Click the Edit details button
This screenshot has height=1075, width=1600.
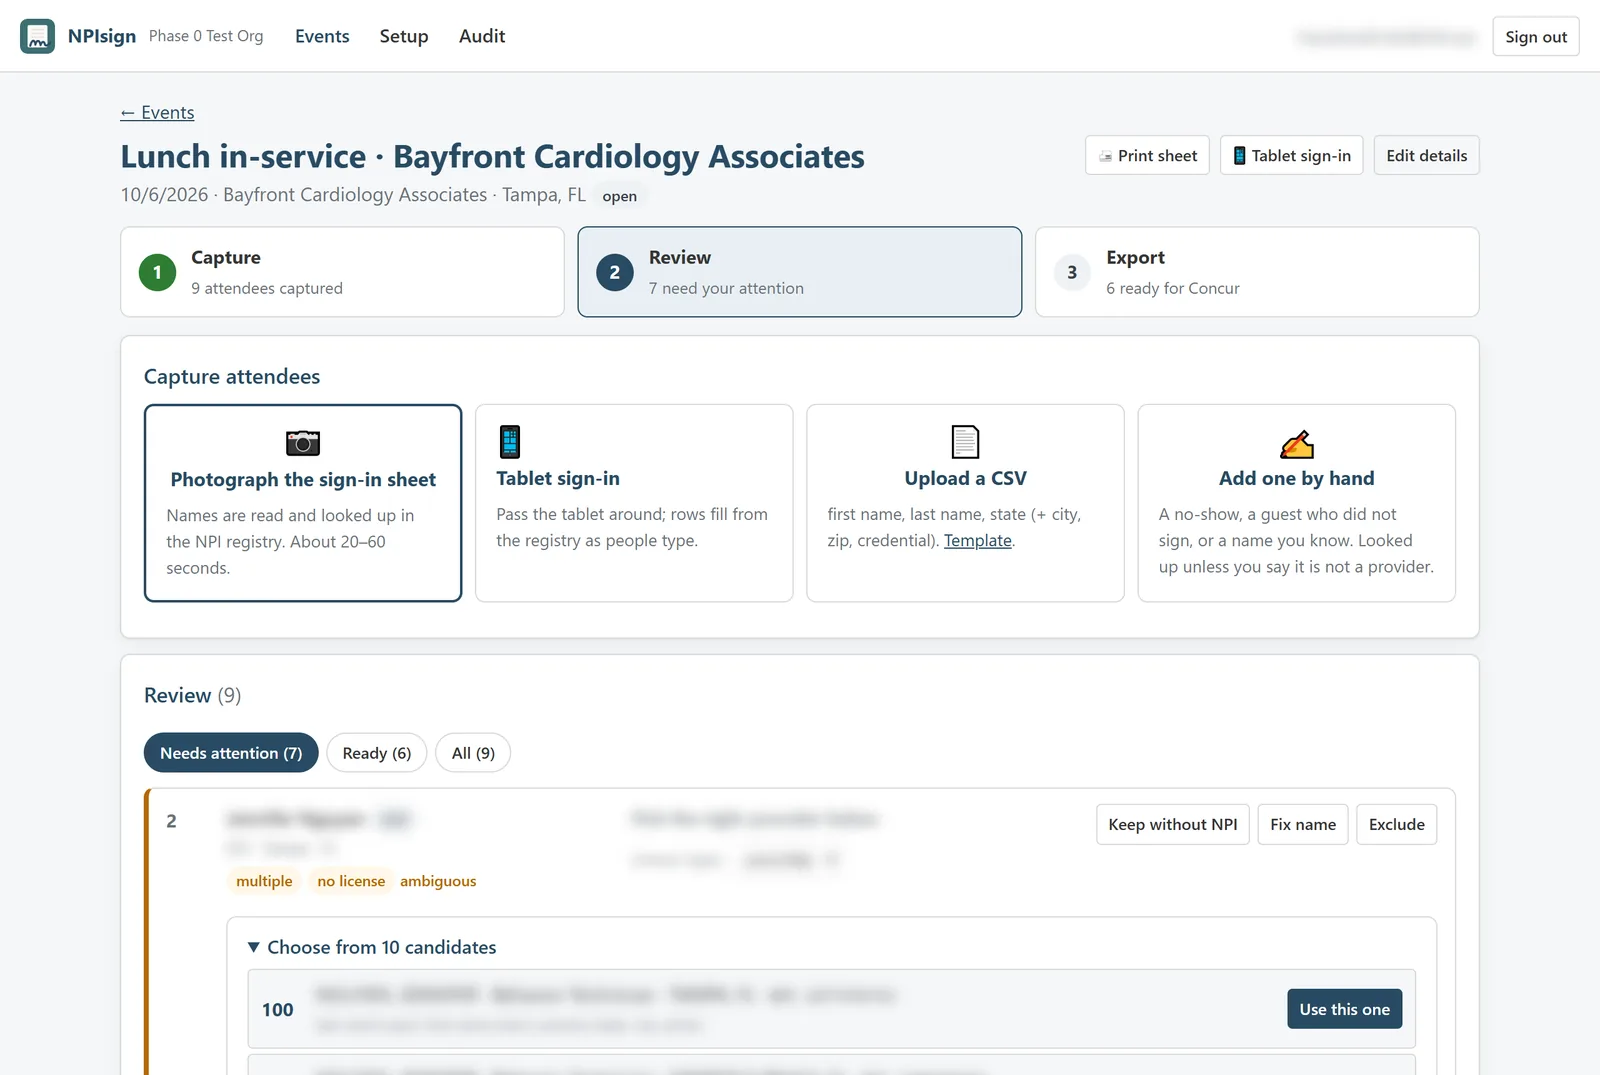coord(1427,155)
